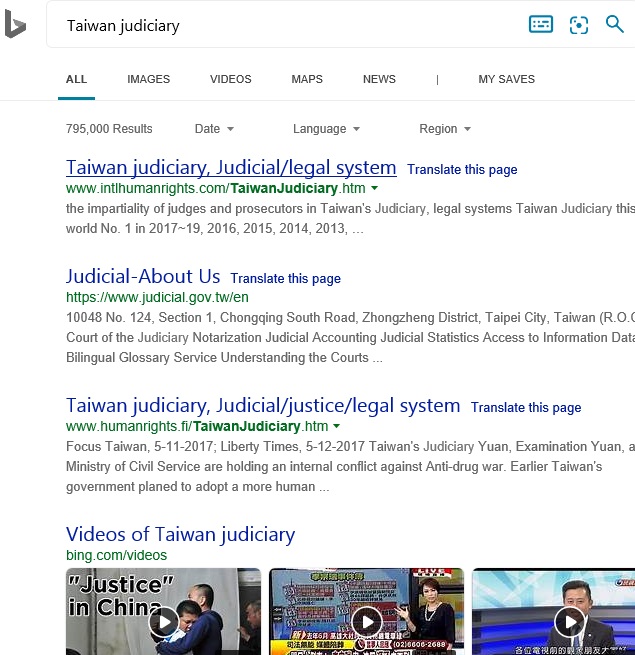Play the "Justice in China" video
The width and height of the screenshot is (635, 655).
[163, 622]
